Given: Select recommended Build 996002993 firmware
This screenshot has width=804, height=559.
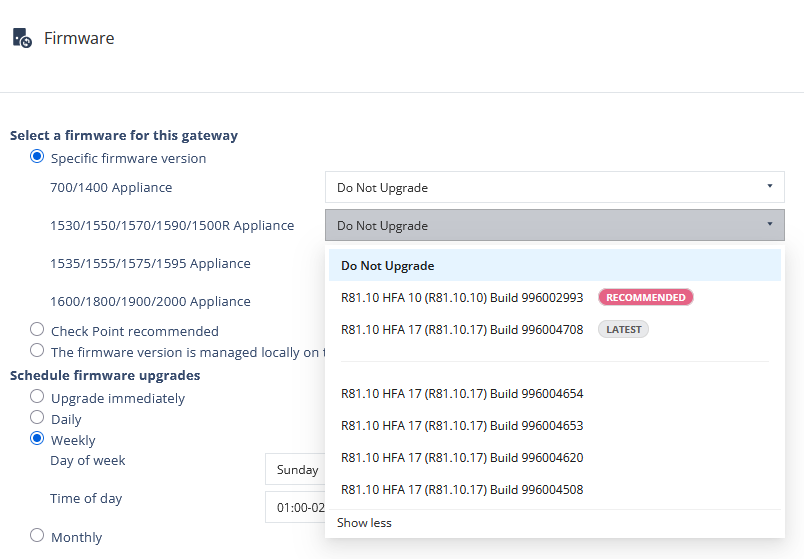Looking at the screenshot, I should click(555, 297).
